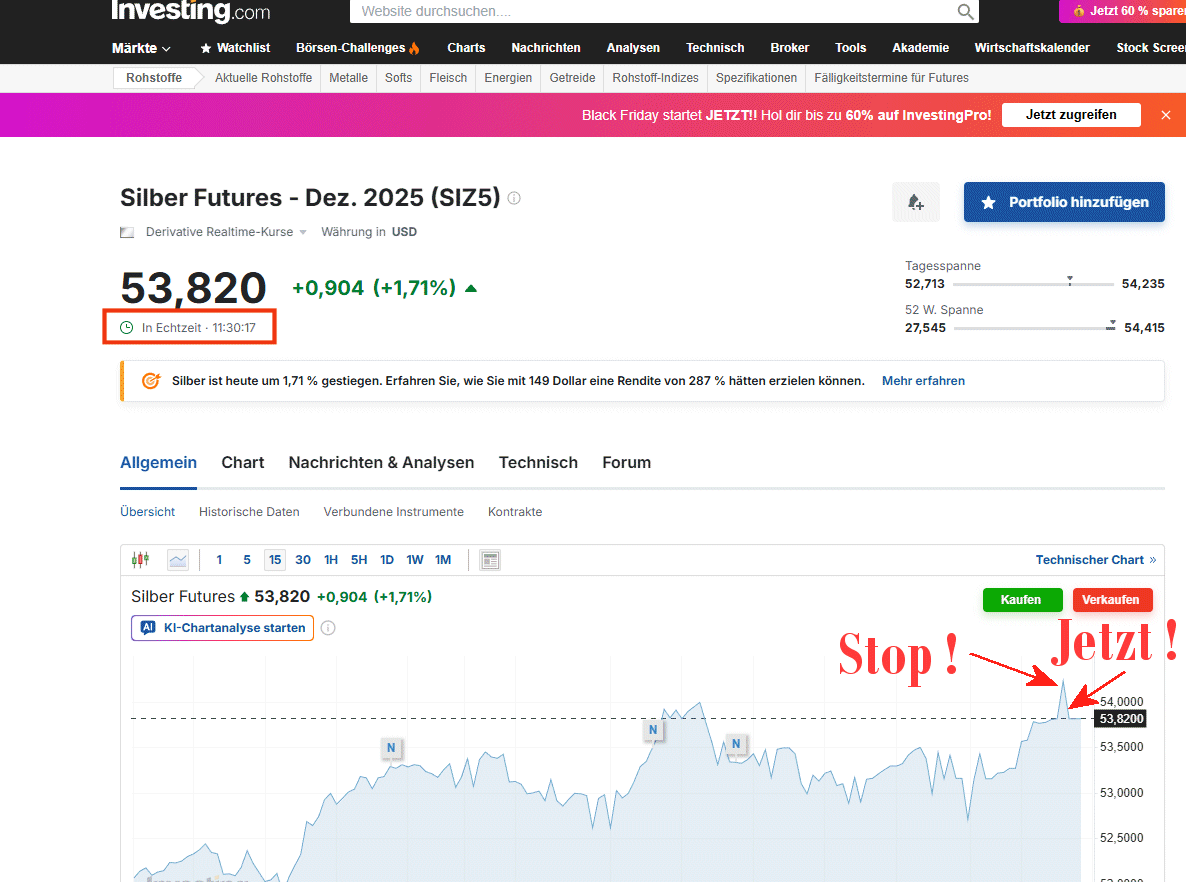Viewport: 1186px width, 882px height.
Task: Switch to the Technisch tab
Action: pos(538,462)
